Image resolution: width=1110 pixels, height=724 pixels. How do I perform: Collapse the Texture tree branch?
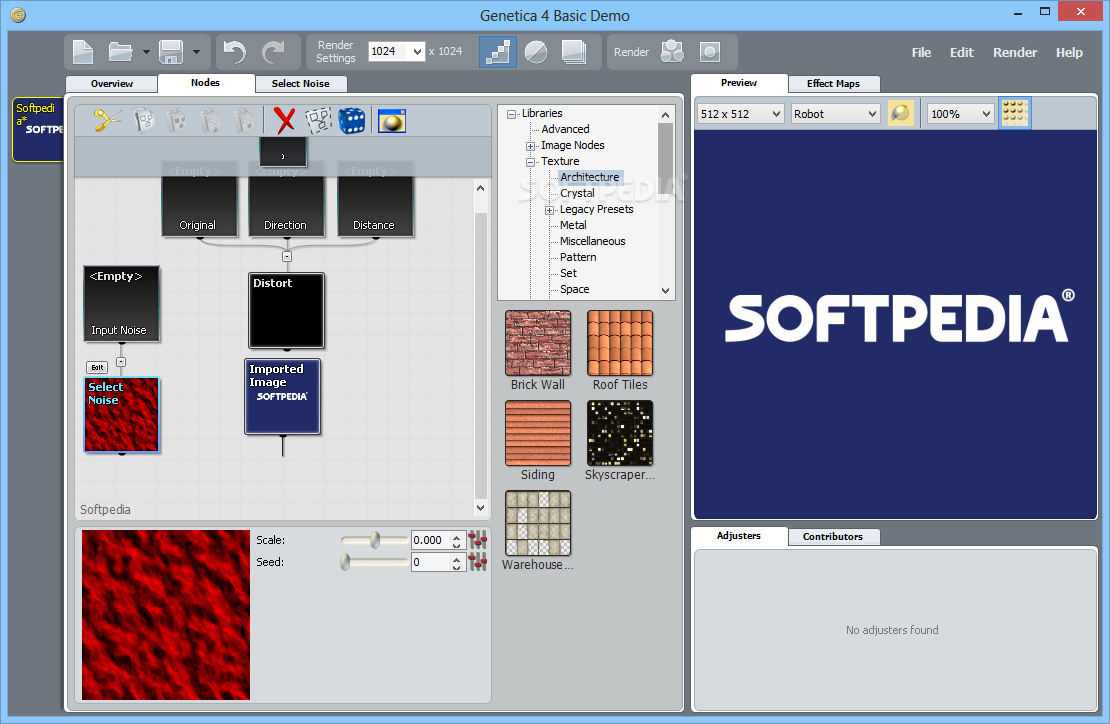click(x=530, y=162)
